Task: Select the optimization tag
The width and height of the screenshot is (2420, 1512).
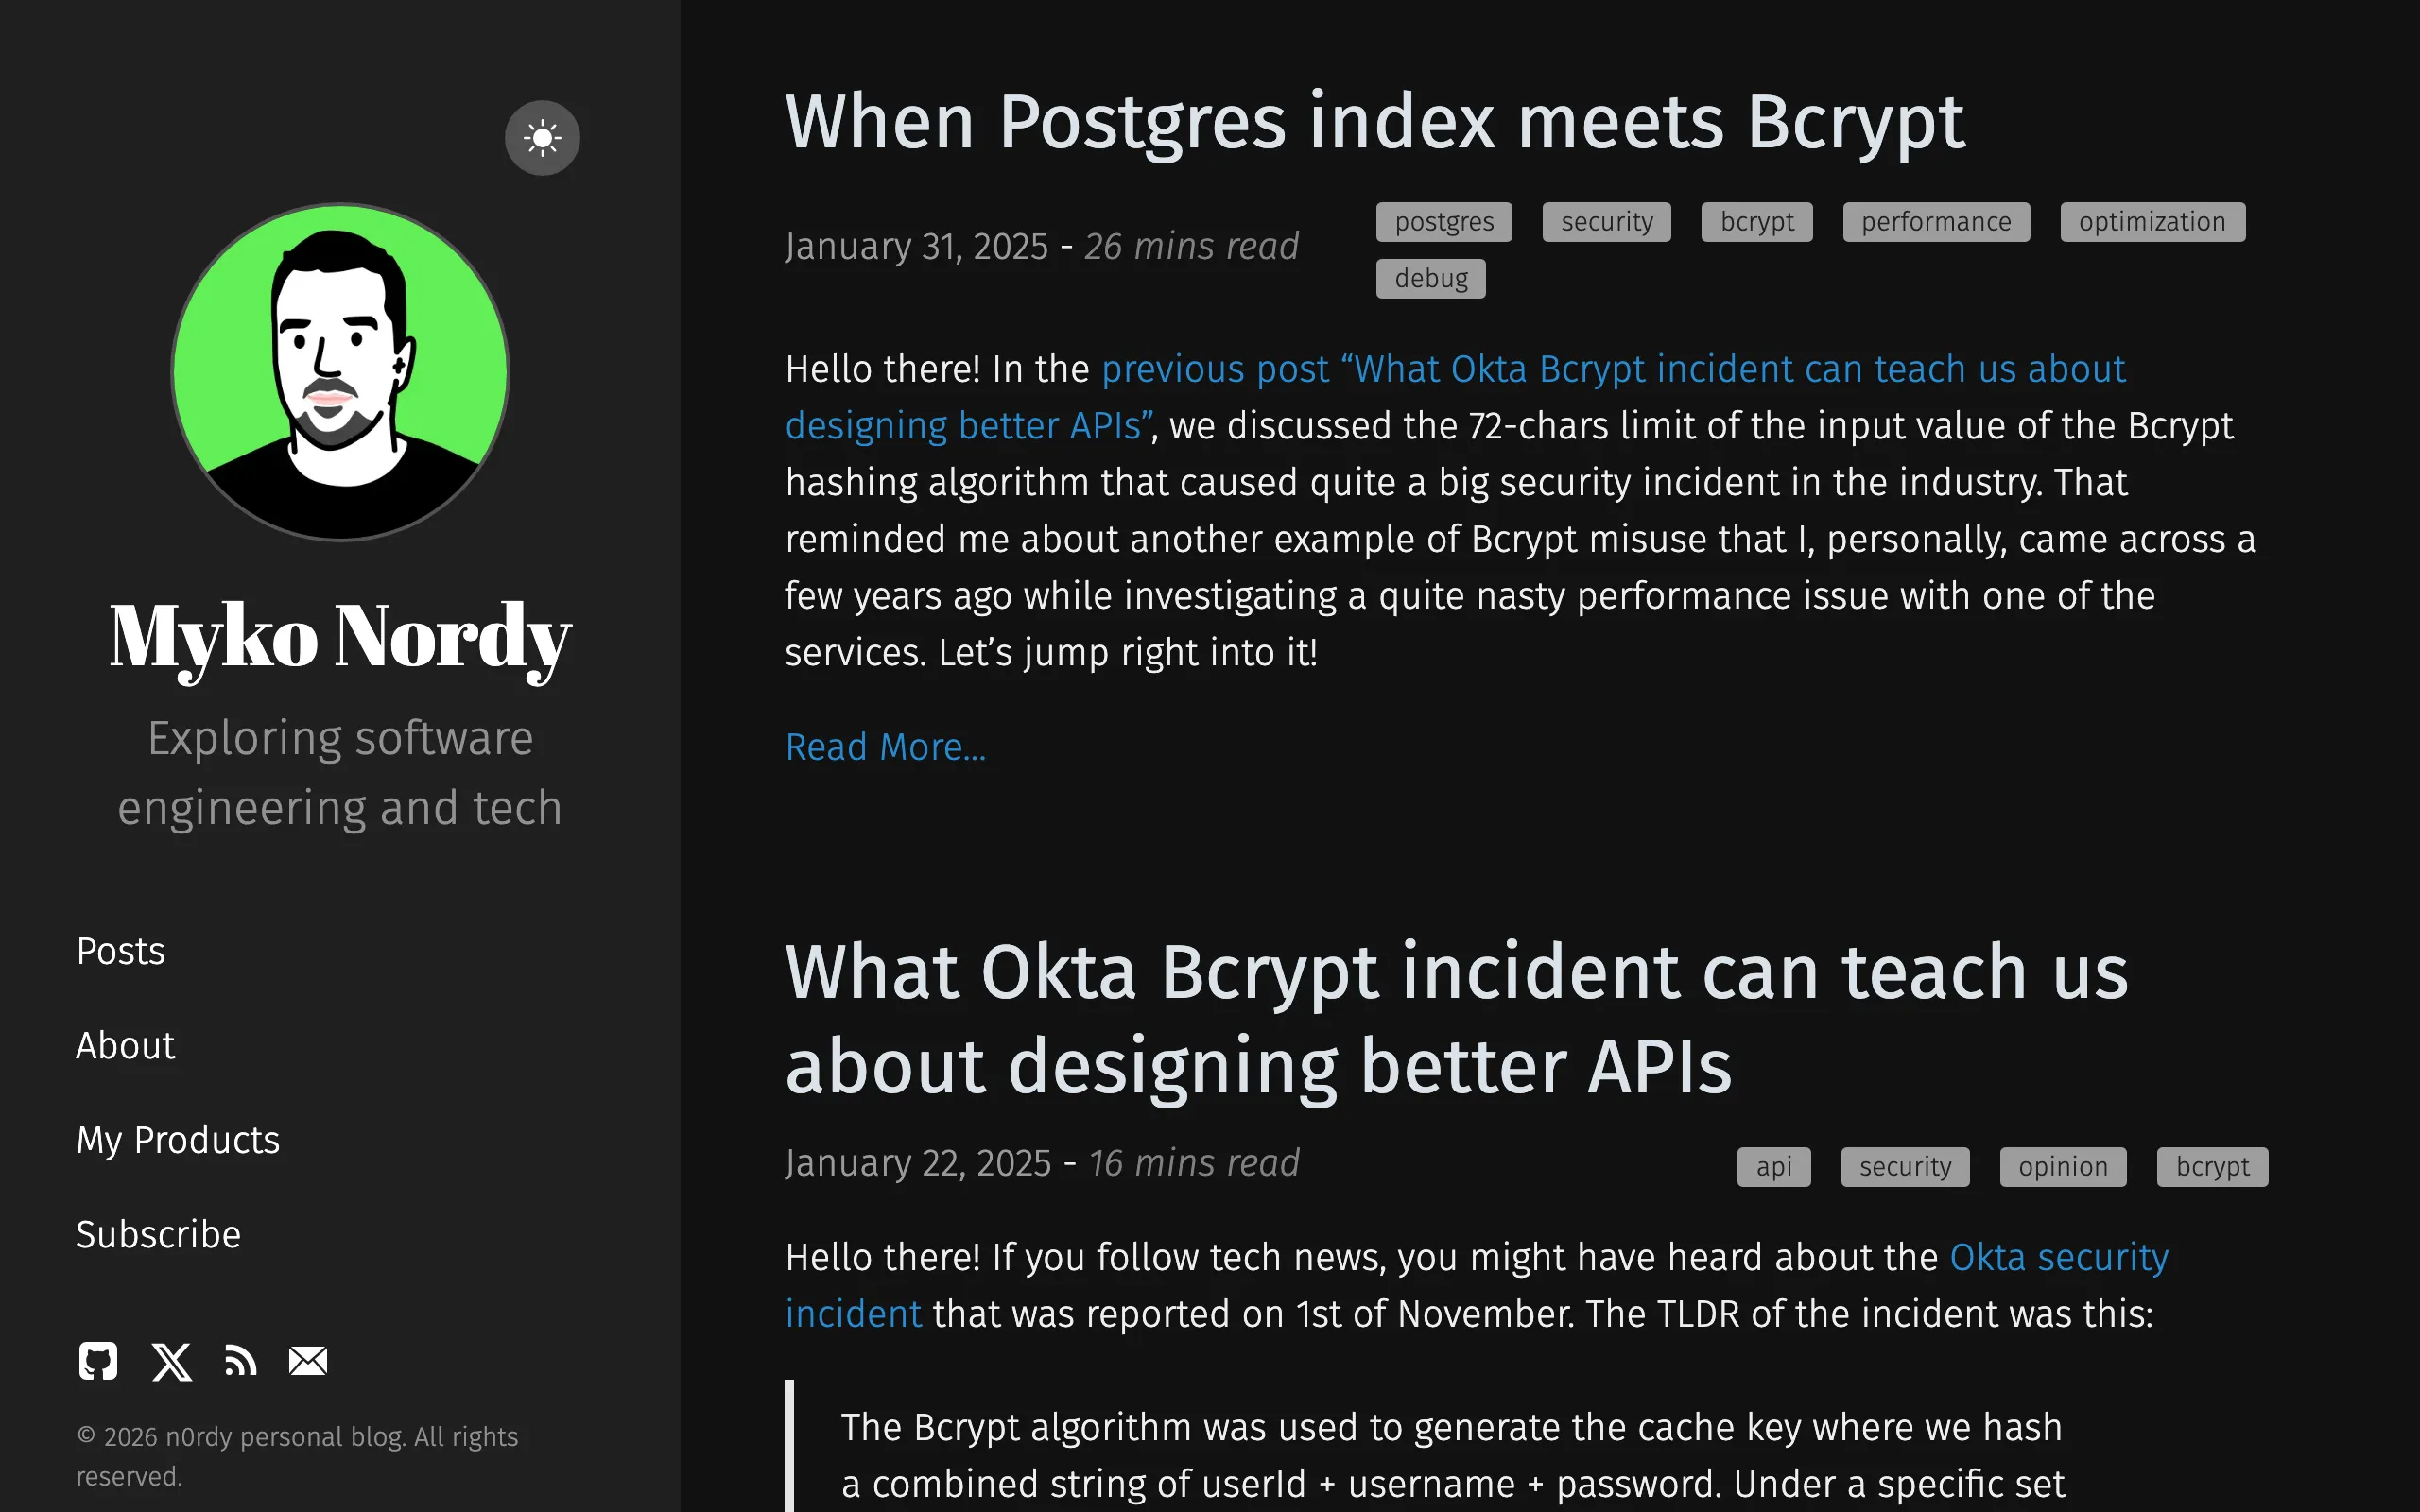Action: pos(2152,222)
